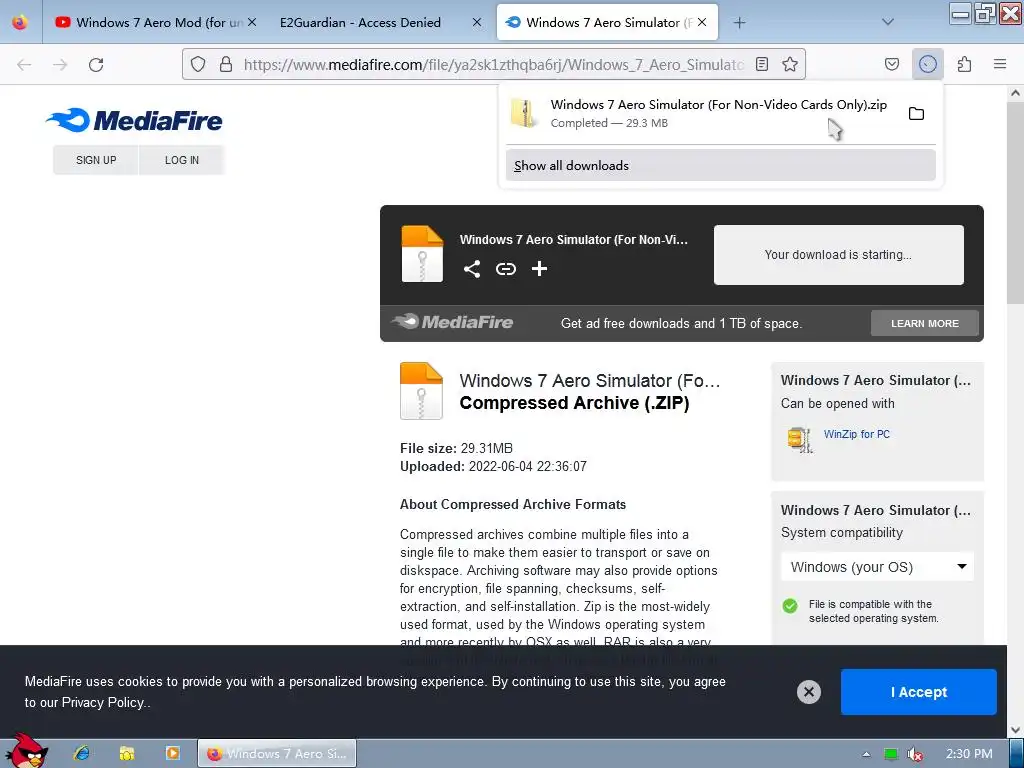
Task: Click the site padlock security icon
Action: click(226, 64)
